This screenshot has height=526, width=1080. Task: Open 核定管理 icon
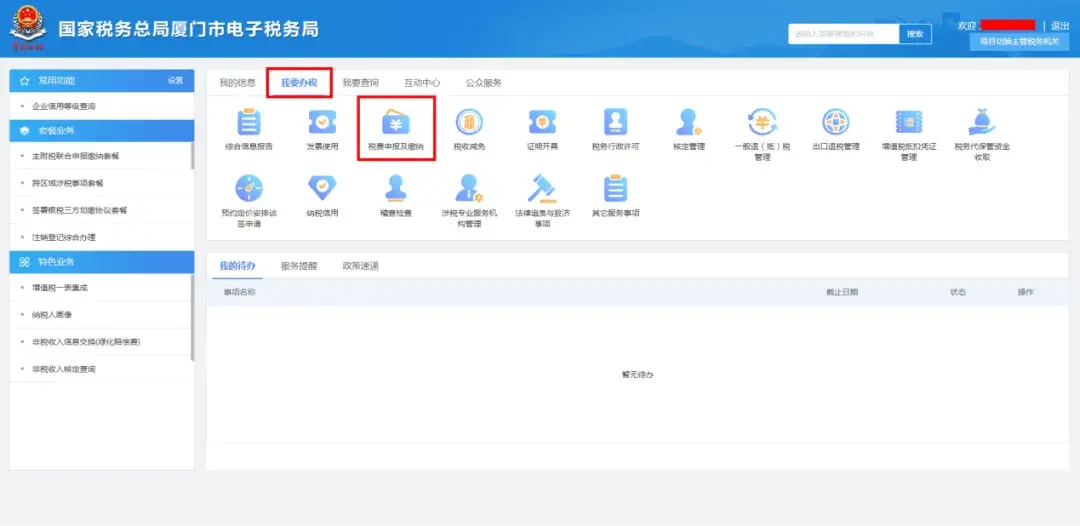(x=689, y=122)
